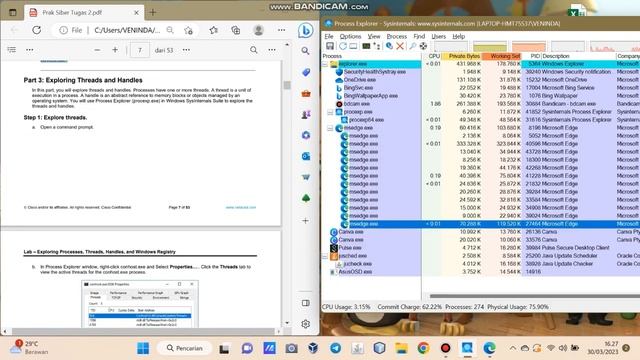Sort by PID column header
Viewport: 640px width, 360px height.
531,56
